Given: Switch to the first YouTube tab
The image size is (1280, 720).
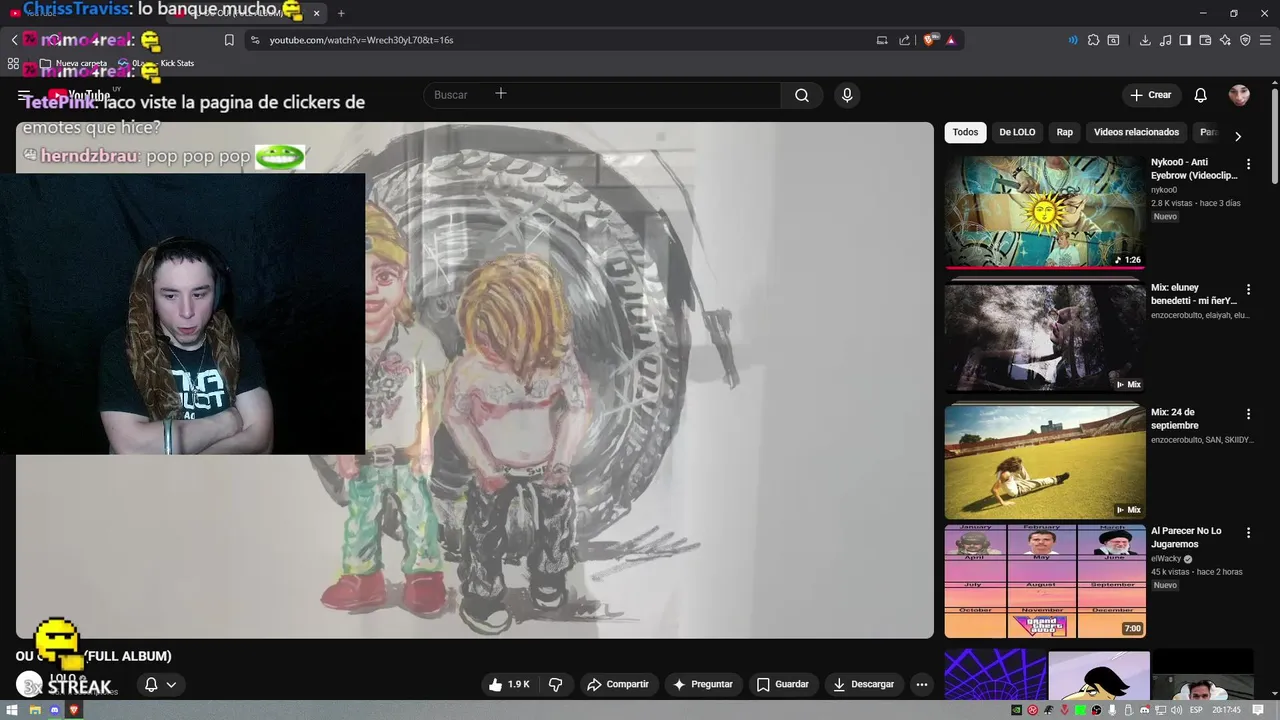Looking at the screenshot, I should pyautogui.click(x=85, y=13).
